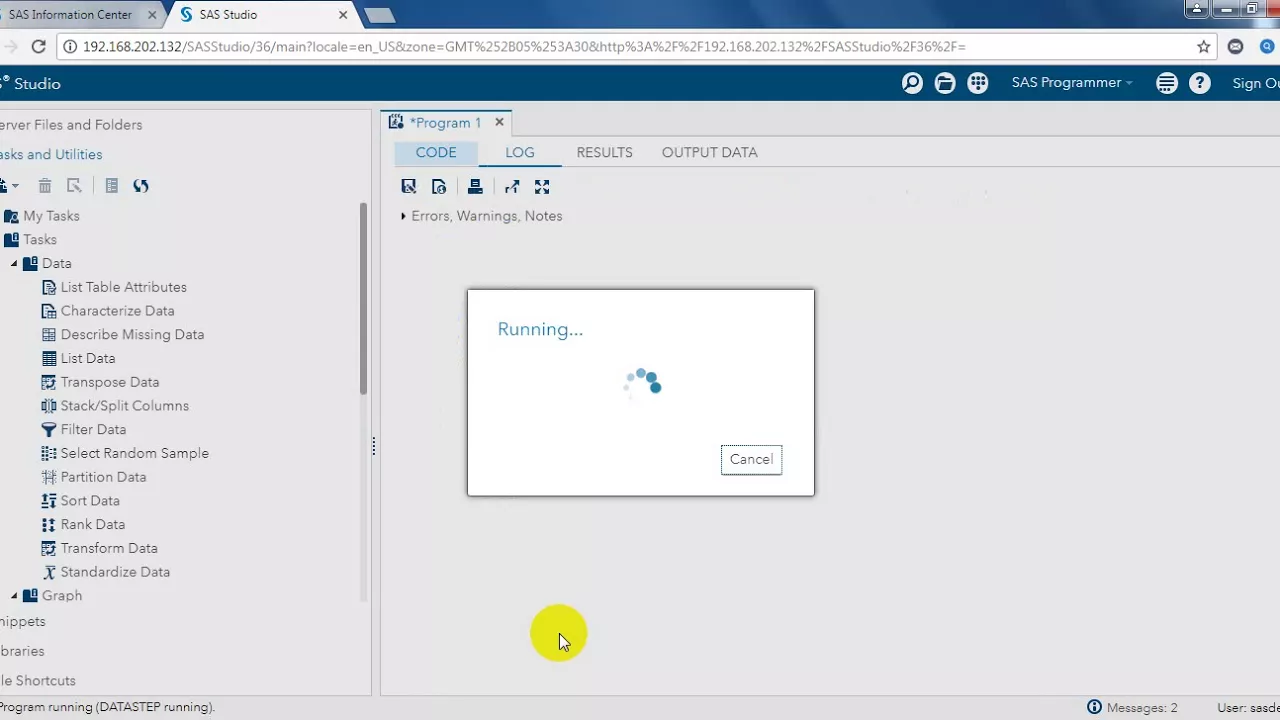Open Stack/Split Columns task
Image resolution: width=1280 pixels, height=720 pixels.
click(x=115, y=406)
